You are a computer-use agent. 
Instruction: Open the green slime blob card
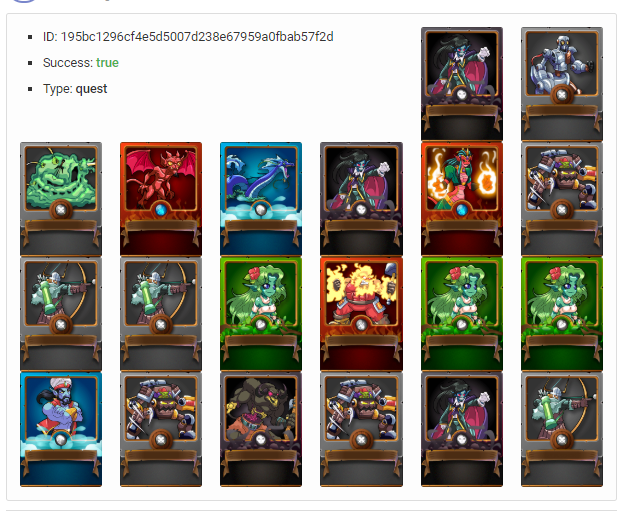61,199
